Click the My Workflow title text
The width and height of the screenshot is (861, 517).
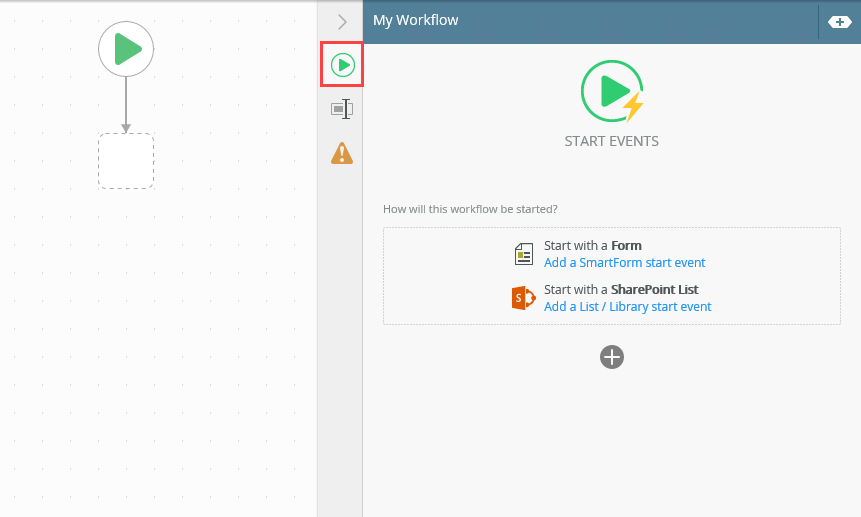415,20
